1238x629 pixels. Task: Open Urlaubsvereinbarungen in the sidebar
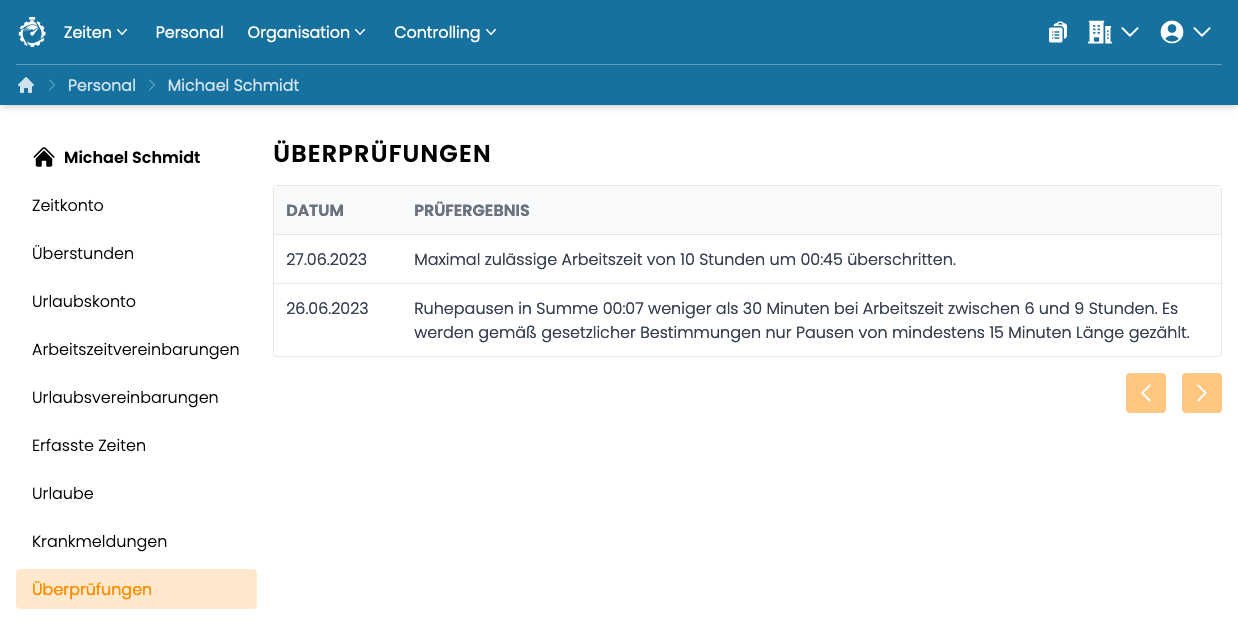pyautogui.click(x=125, y=397)
